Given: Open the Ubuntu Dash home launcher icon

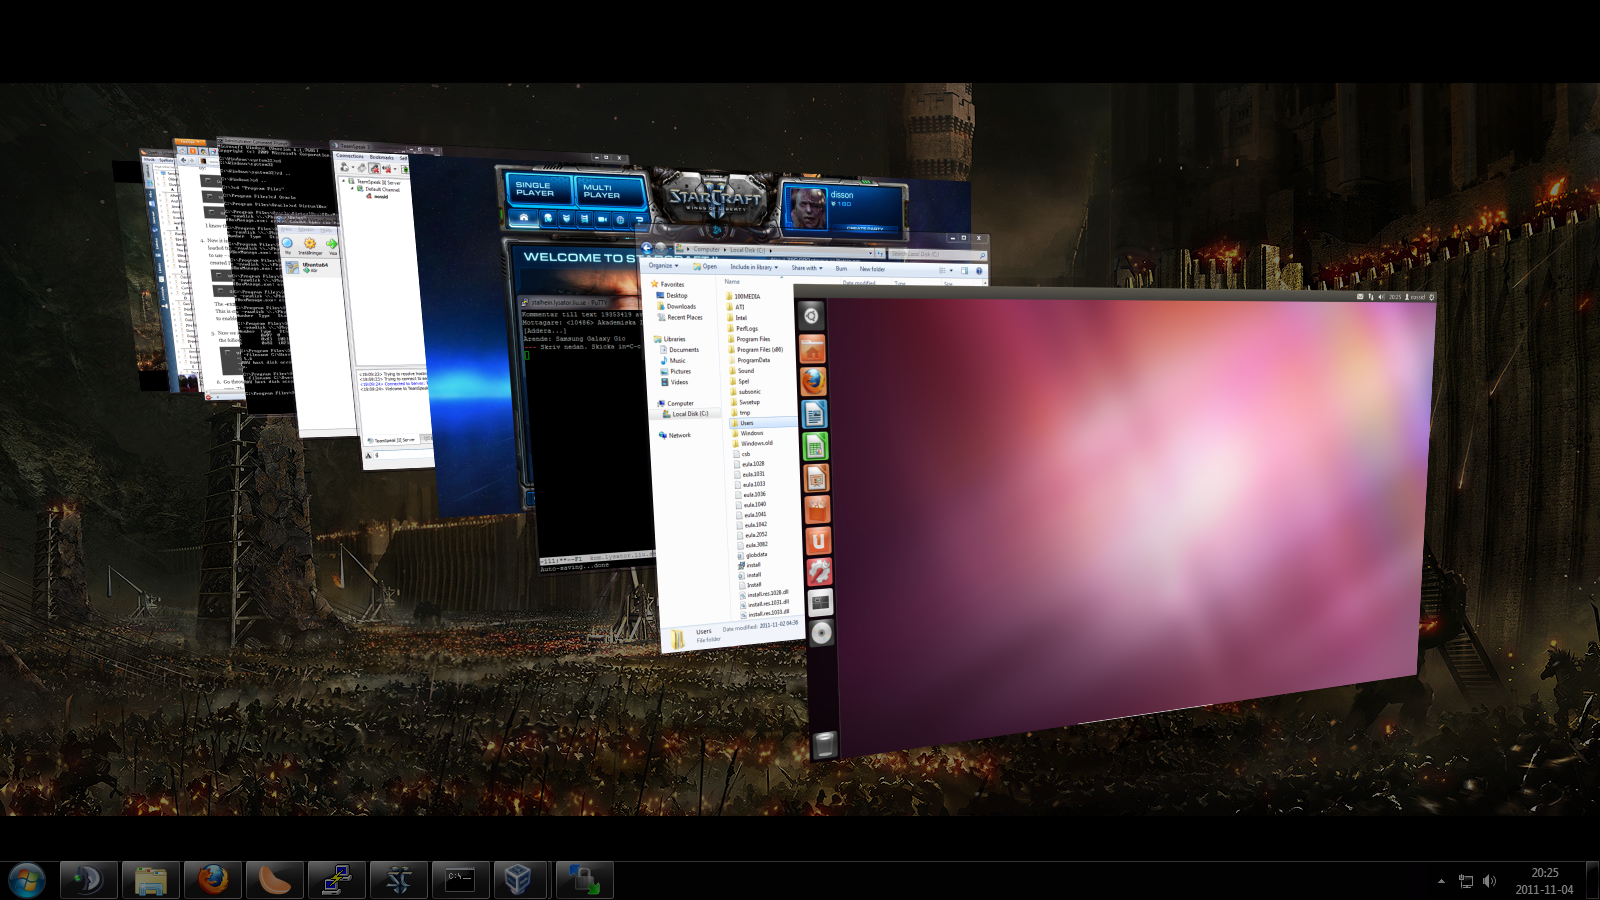Looking at the screenshot, I should 811,316.
